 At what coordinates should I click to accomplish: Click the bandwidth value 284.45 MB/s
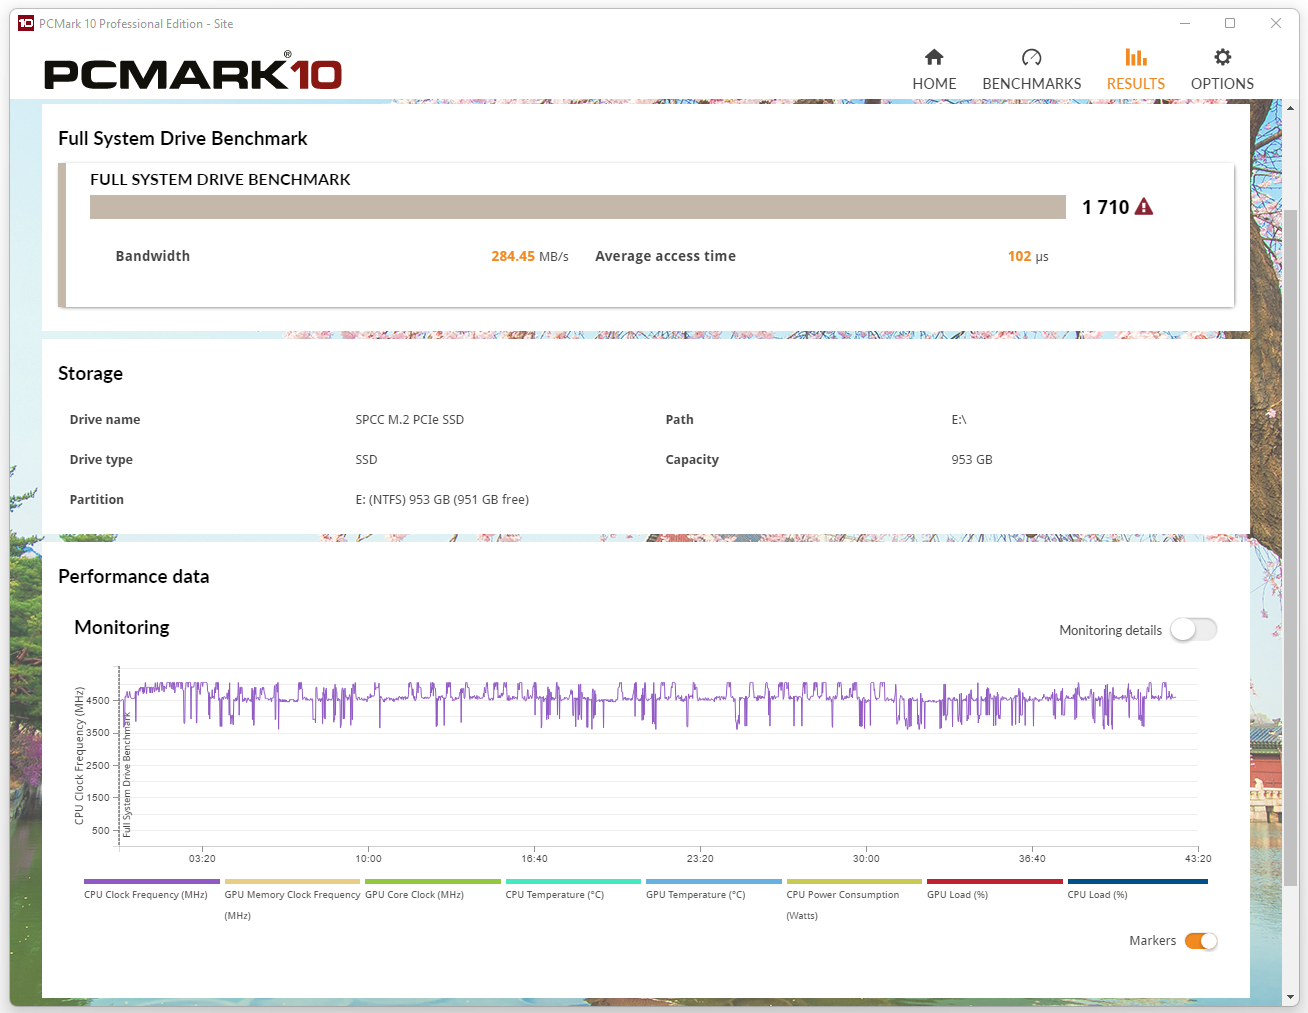pos(530,256)
